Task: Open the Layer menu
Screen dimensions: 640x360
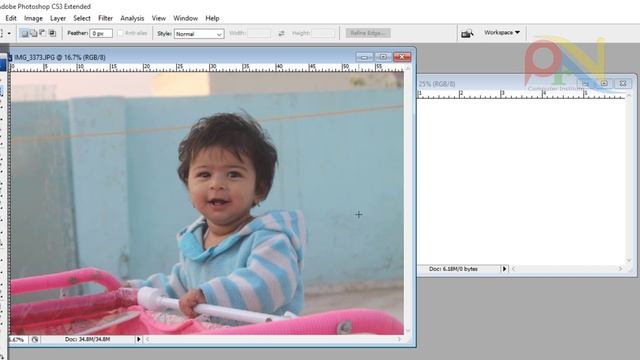Action: 58,18
